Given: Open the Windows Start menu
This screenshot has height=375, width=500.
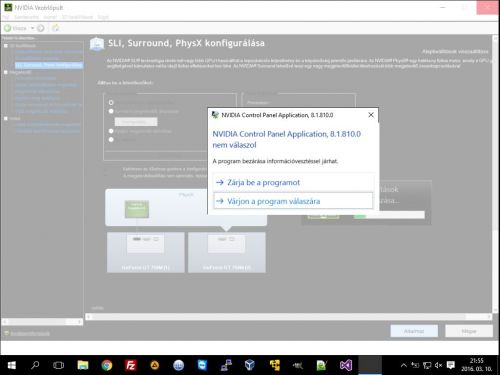Looking at the screenshot, I should pyautogui.click(x=11, y=366).
